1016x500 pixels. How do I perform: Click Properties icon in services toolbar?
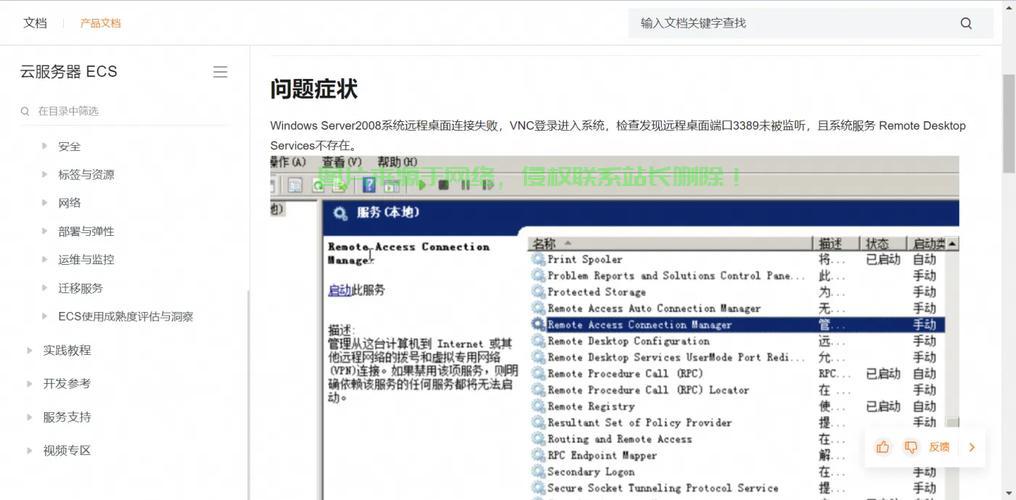pos(295,185)
